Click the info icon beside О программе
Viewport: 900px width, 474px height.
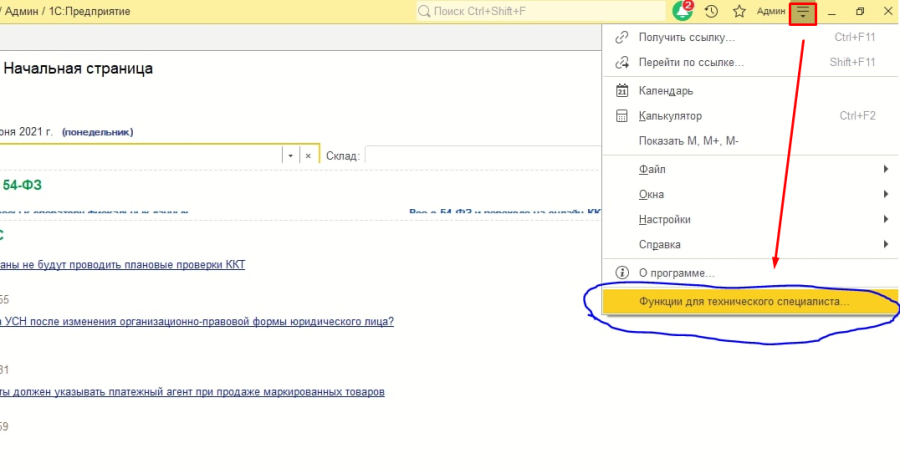tap(621, 272)
